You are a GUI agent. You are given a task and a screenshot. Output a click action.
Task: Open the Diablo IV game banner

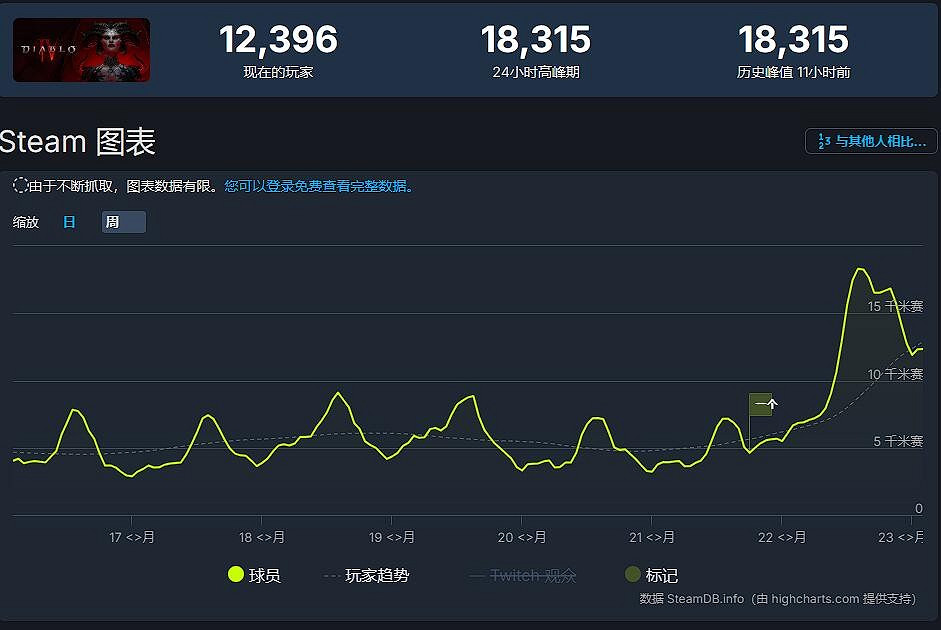point(81,49)
